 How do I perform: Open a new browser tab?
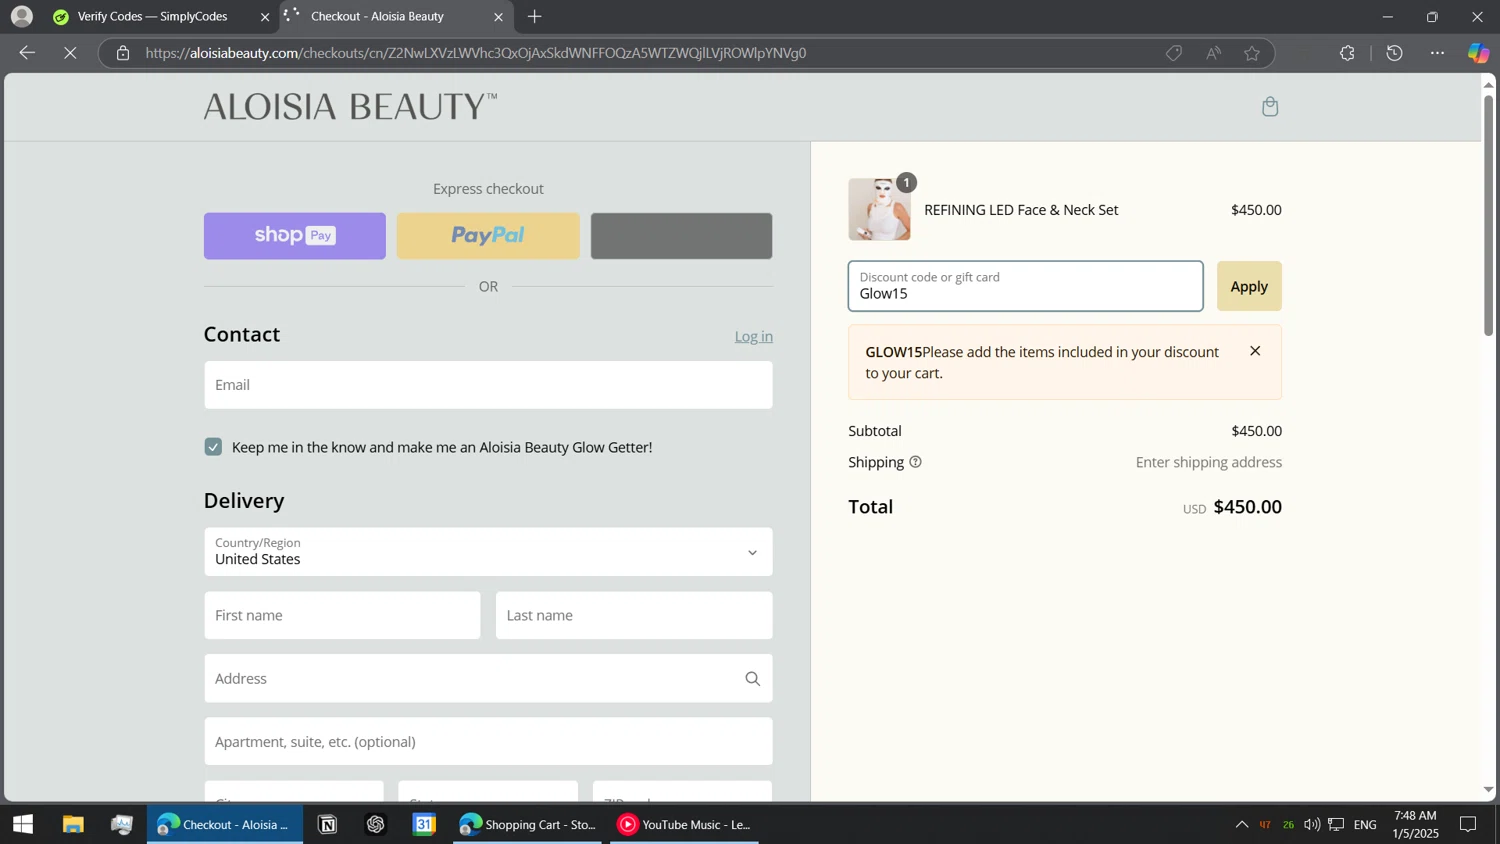pyautogui.click(x=535, y=16)
